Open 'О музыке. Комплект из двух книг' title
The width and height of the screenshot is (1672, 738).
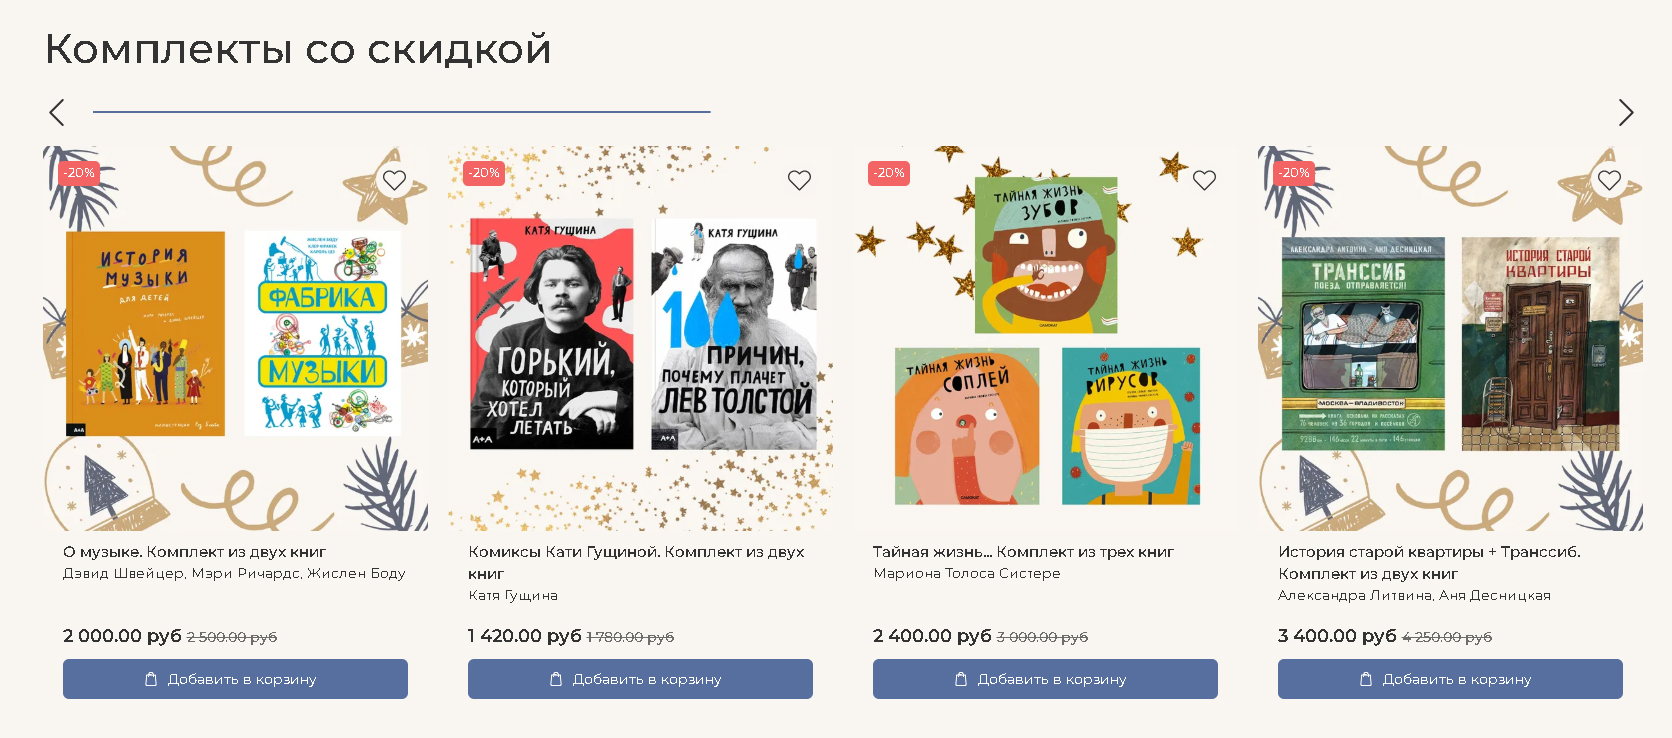(x=194, y=552)
